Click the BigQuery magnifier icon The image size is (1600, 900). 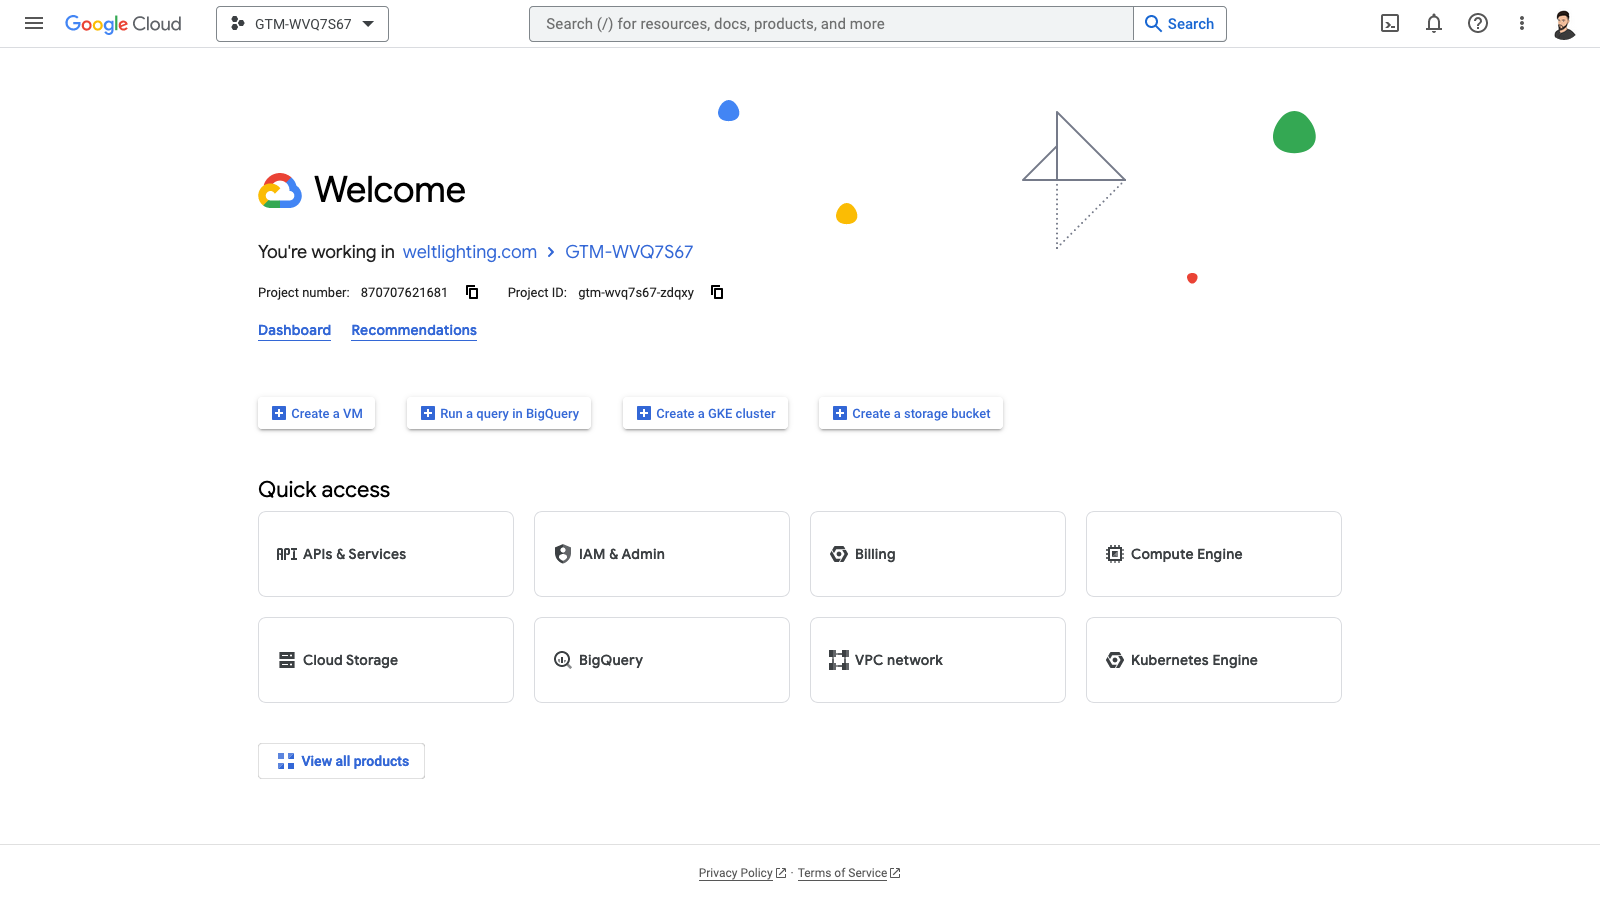tap(563, 660)
